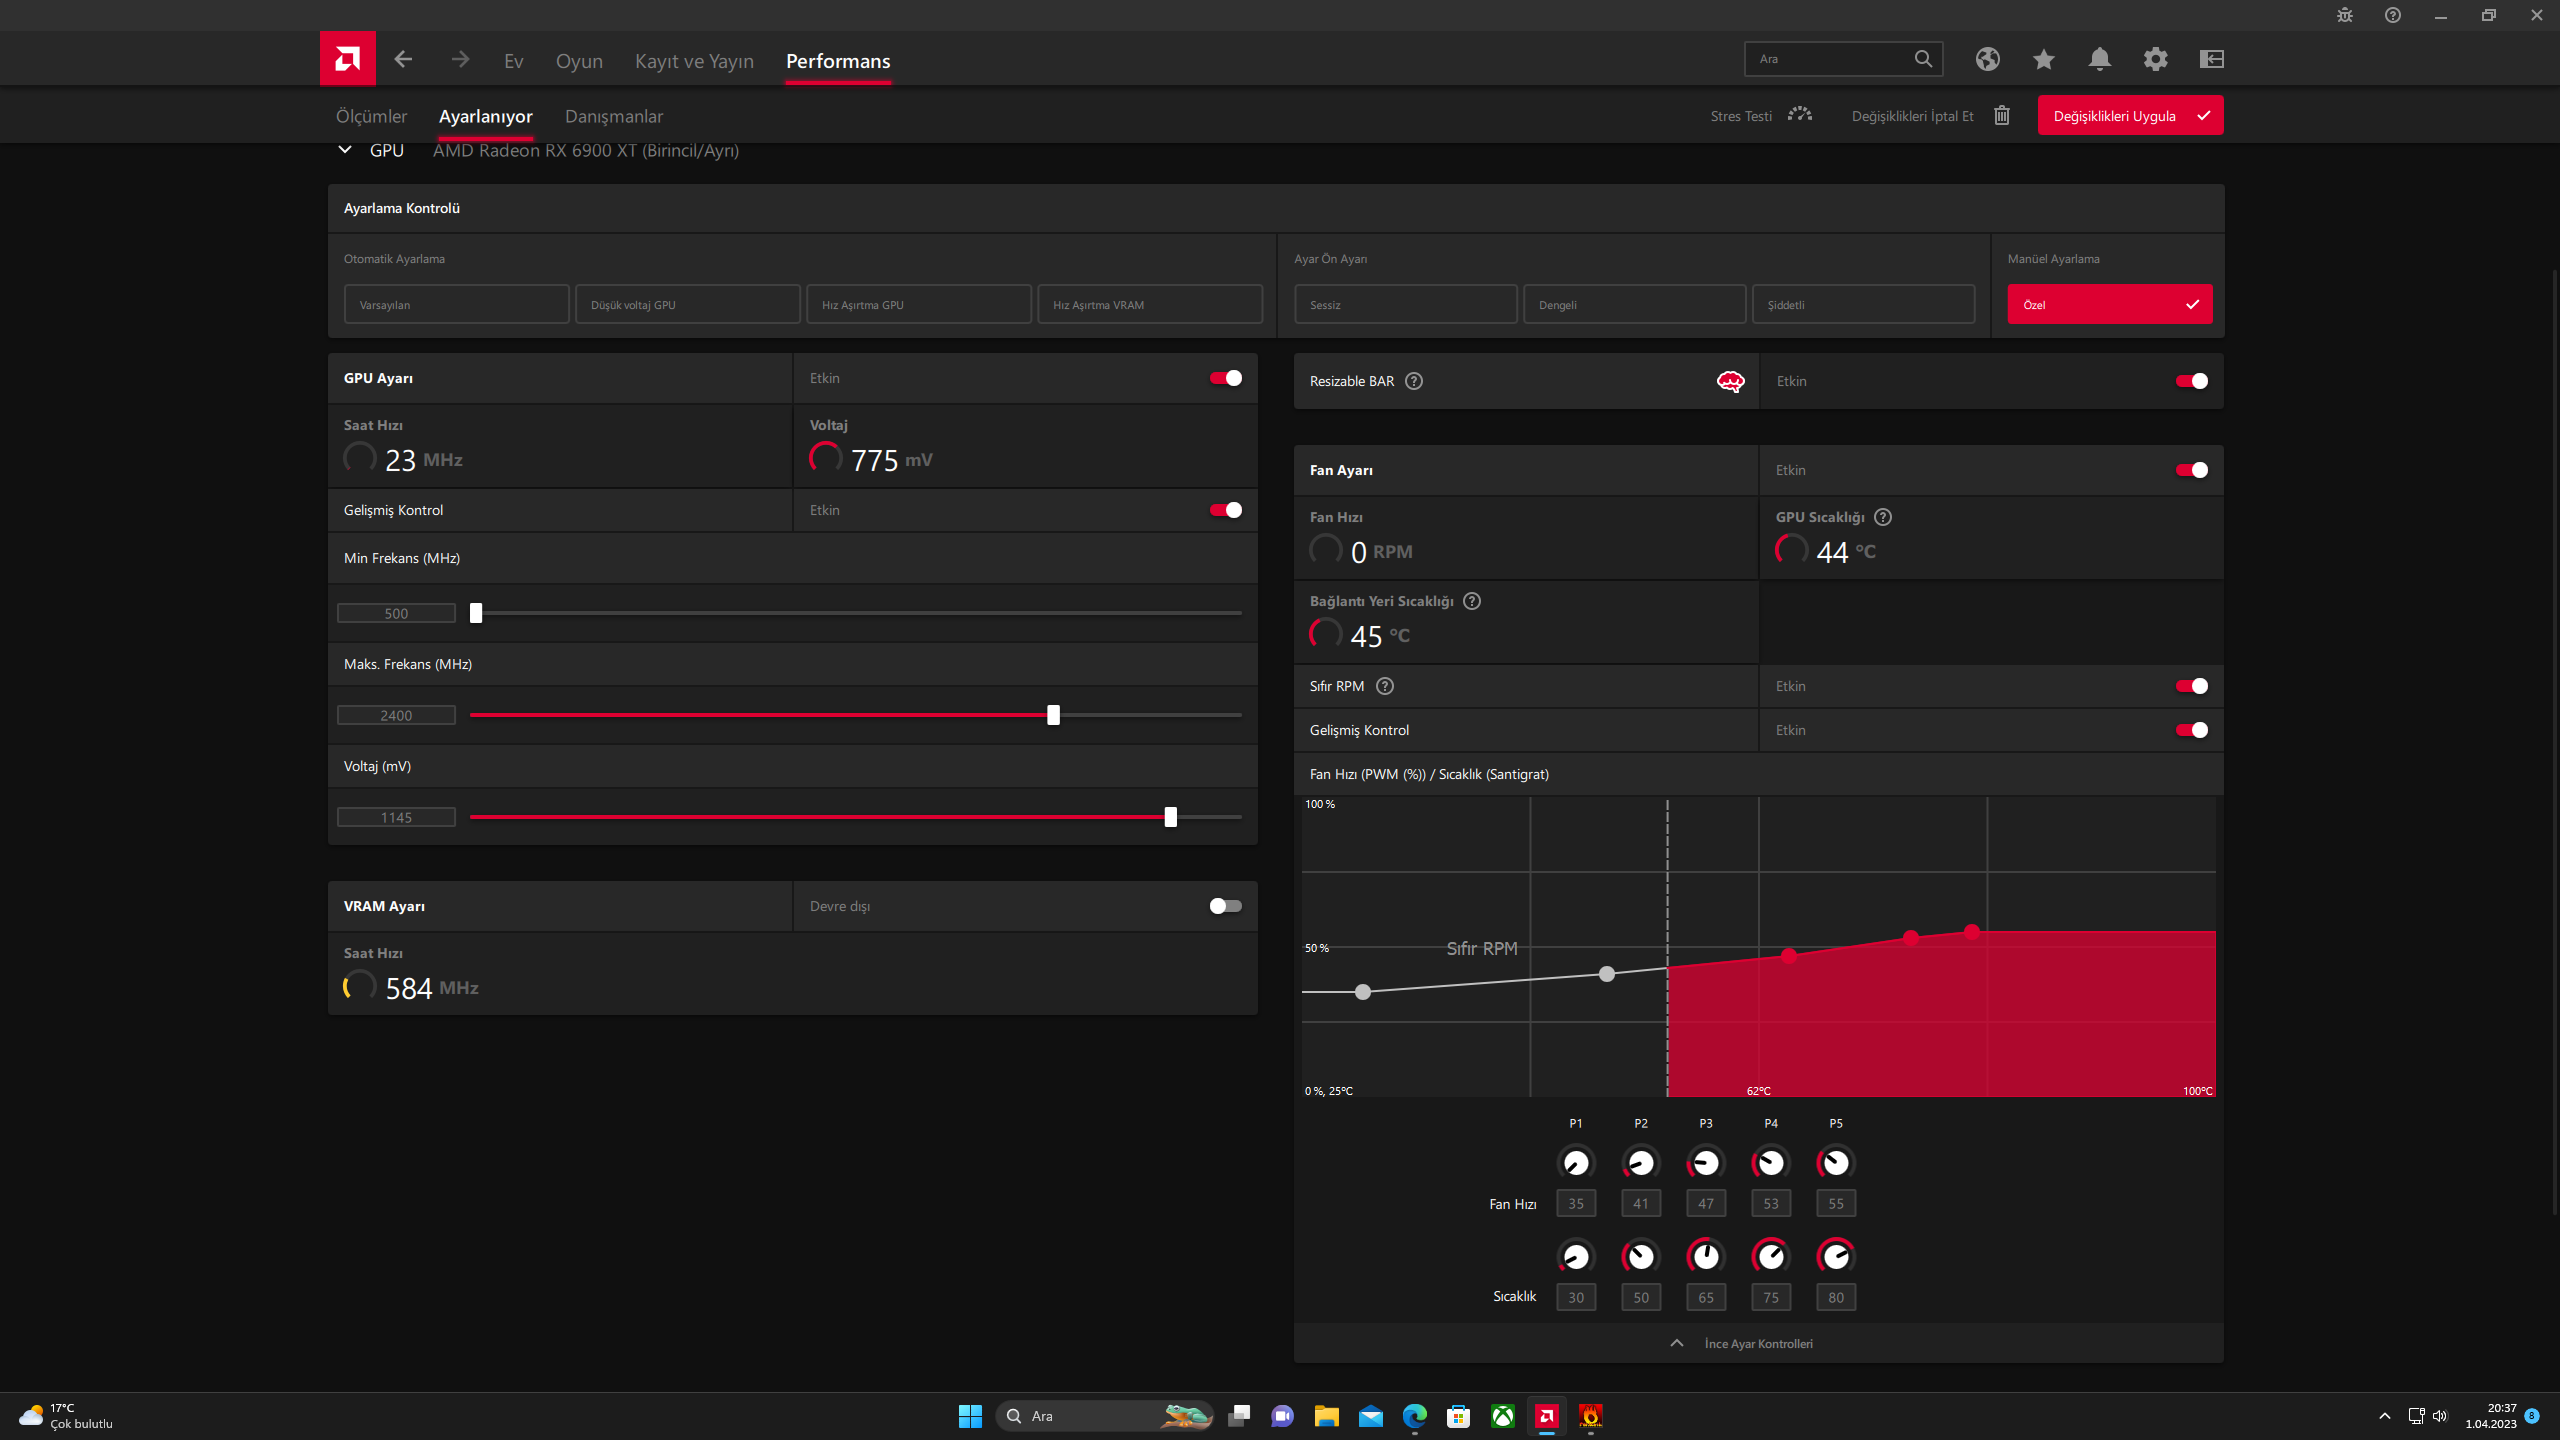This screenshot has width=2560, height=1440.
Task: Toggle Fan Gelişmiş Kontrol switch
Action: [x=2192, y=730]
